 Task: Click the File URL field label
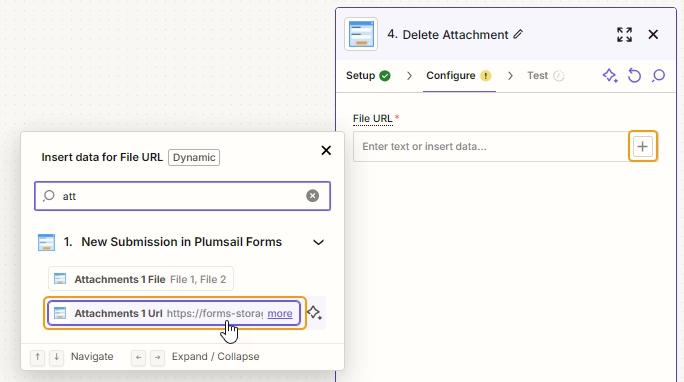pyautogui.click(x=373, y=119)
